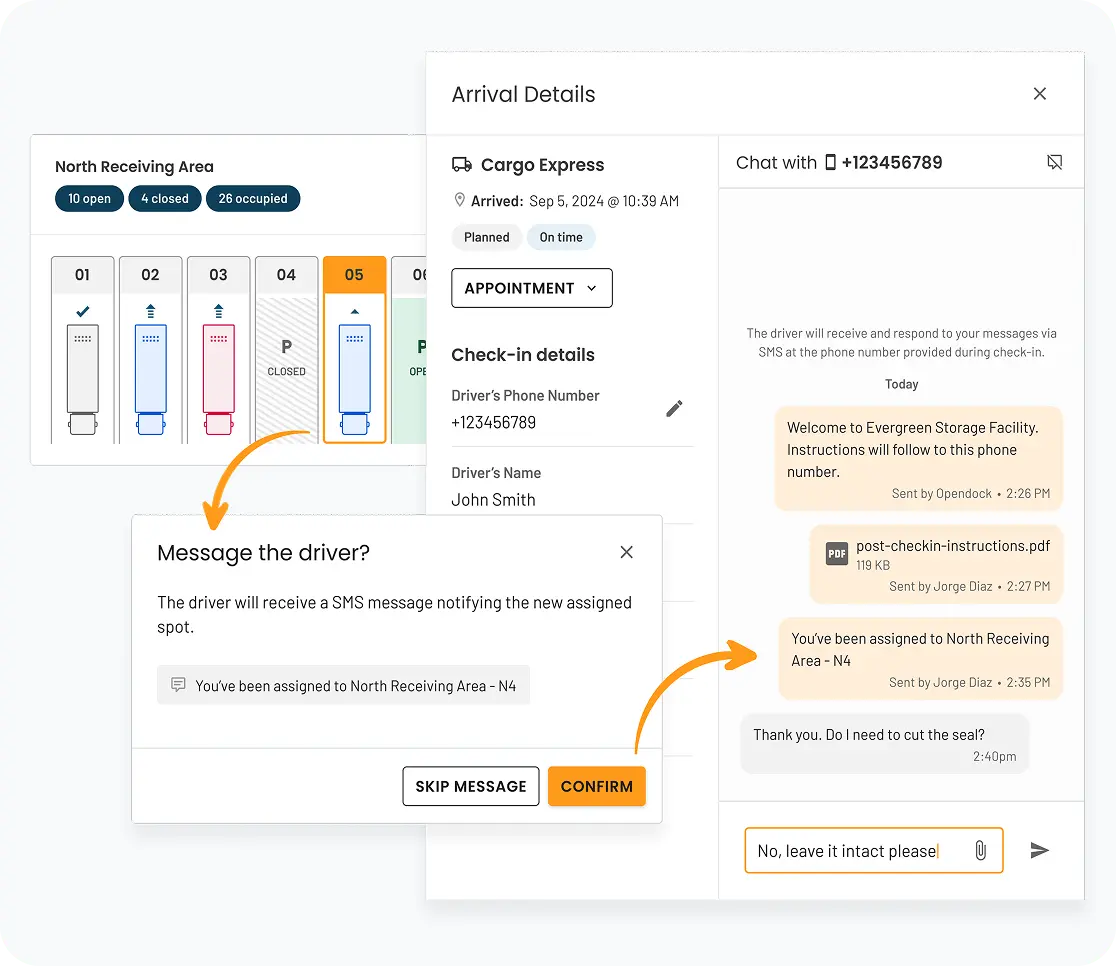Image resolution: width=1116 pixels, height=966 pixels.
Task: Click the paperclip attachment icon
Action: tap(980, 850)
